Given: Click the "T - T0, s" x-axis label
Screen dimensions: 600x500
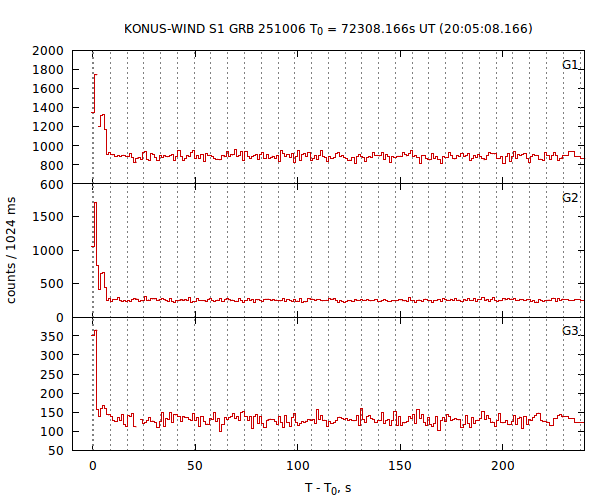Looking at the screenshot, I should [x=328, y=487].
